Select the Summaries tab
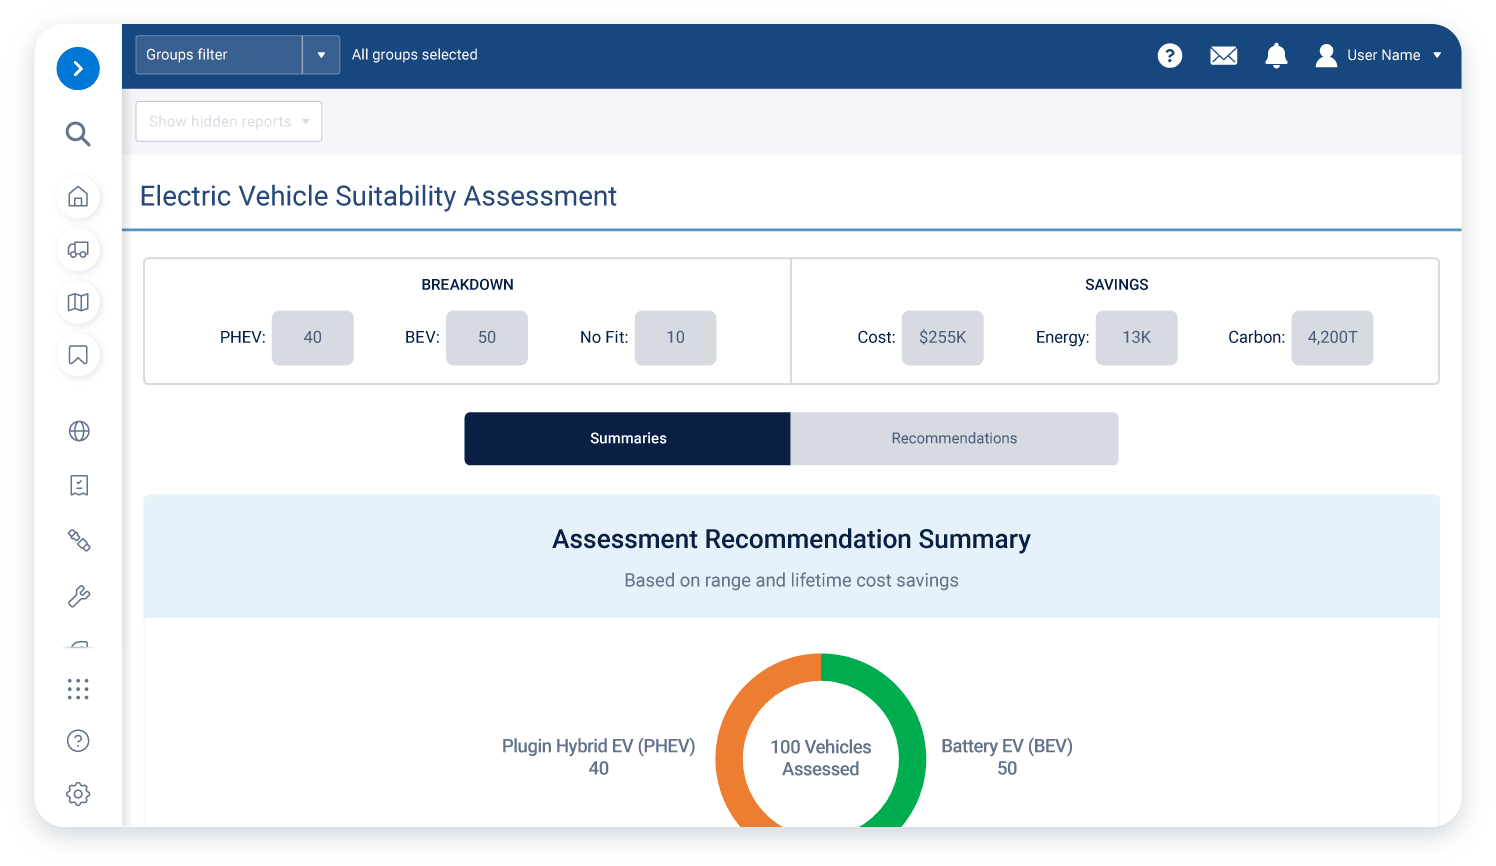The height and width of the screenshot is (866, 1496). [627, 438]
